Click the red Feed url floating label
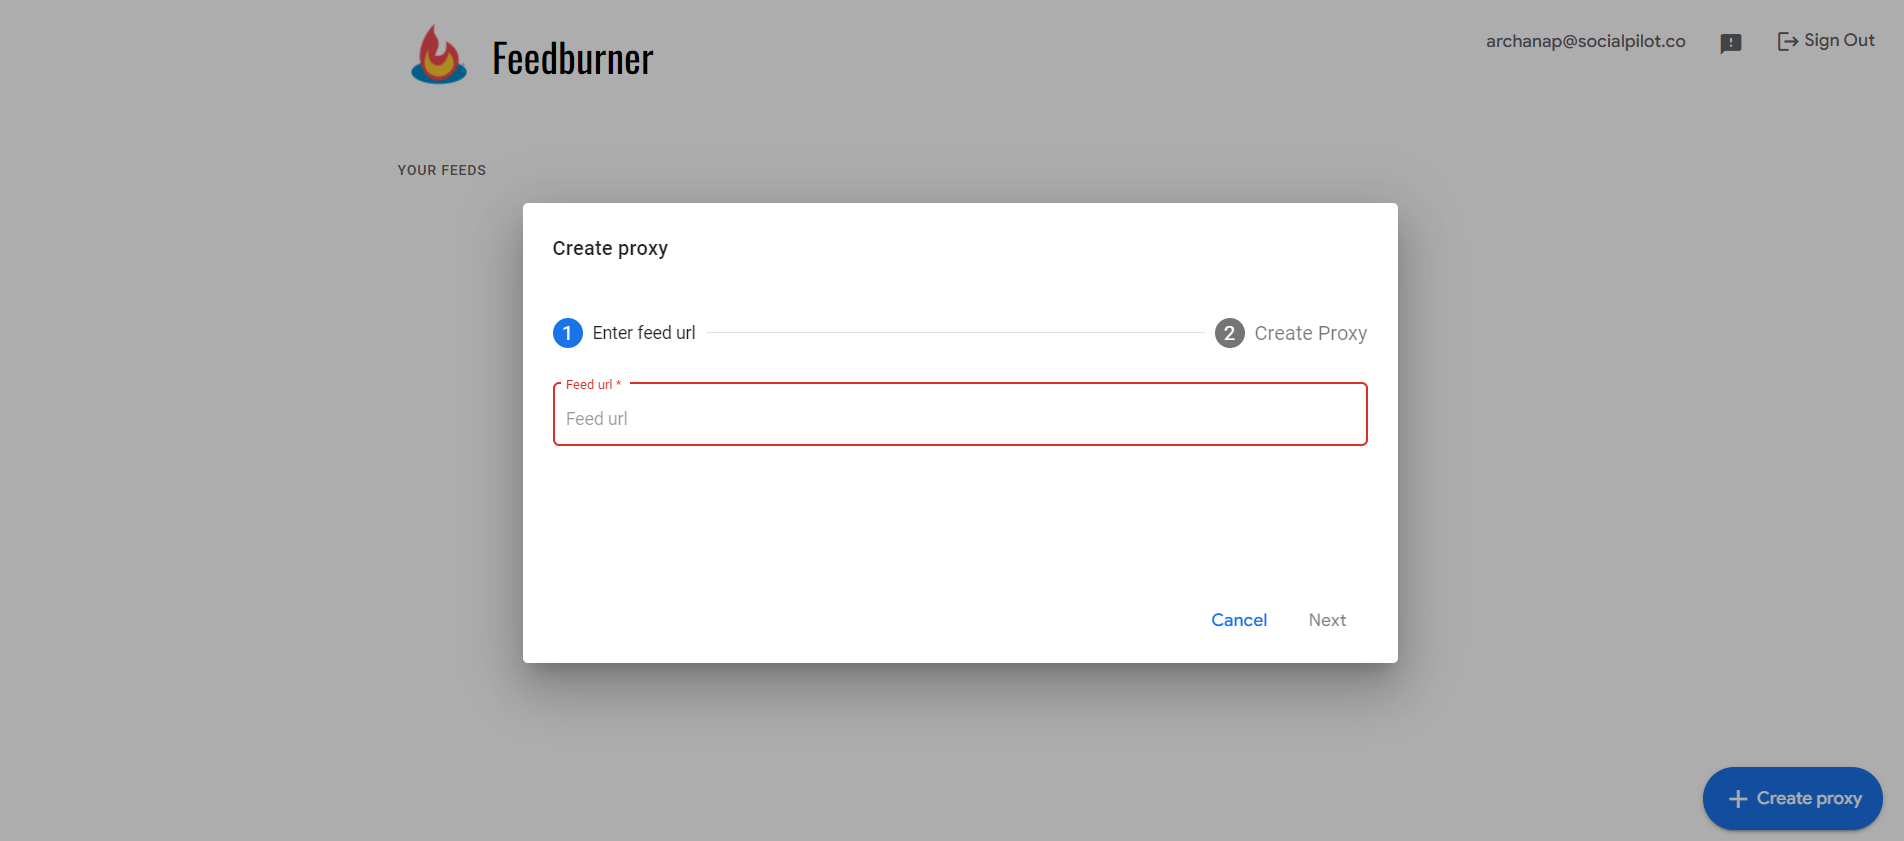The width and height of the screenshot is (1904, 841). point(589,385)
